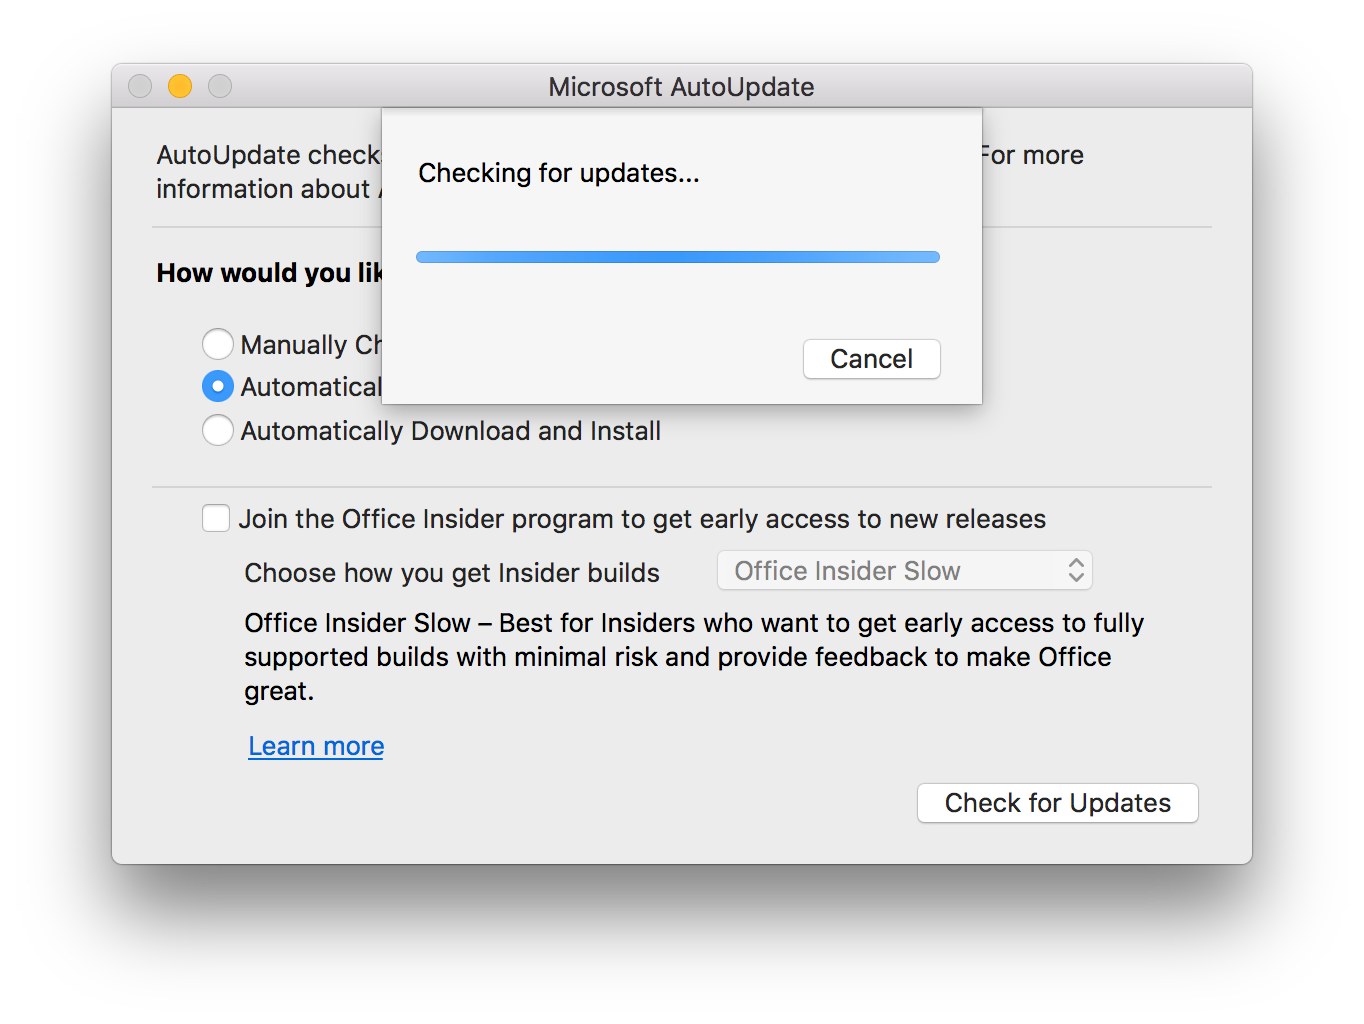Follow the "Learn more" link
The width and height of the screenshot is (1364, 1024).
(x=315, y=746)
